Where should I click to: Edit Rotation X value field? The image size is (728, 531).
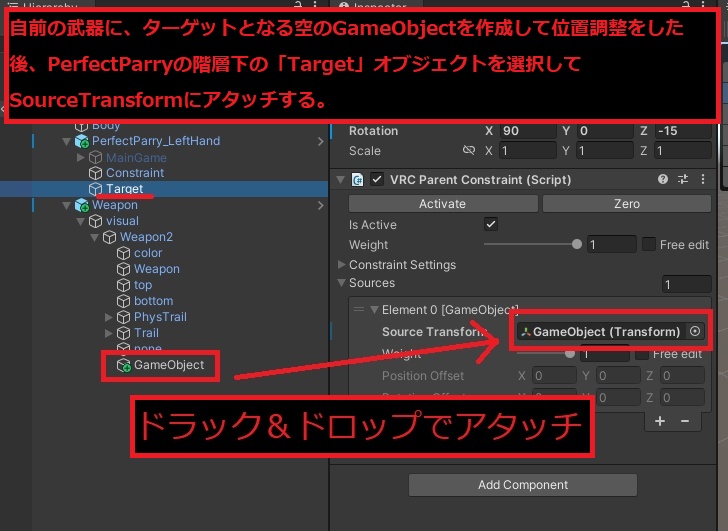click(x=528, y=131)
